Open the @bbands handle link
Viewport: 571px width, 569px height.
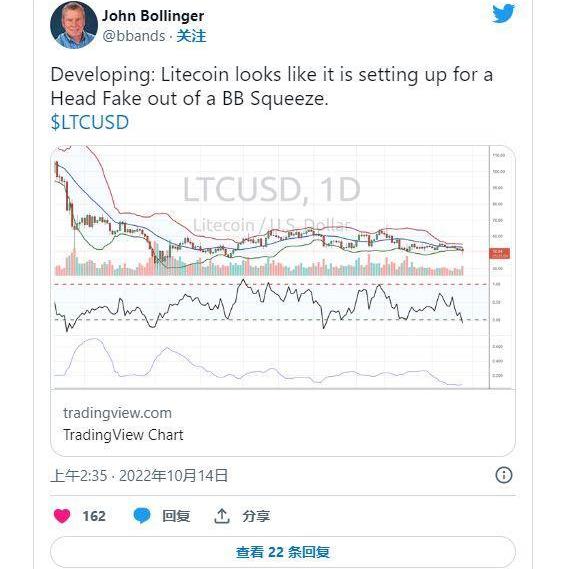coord(134,36)
